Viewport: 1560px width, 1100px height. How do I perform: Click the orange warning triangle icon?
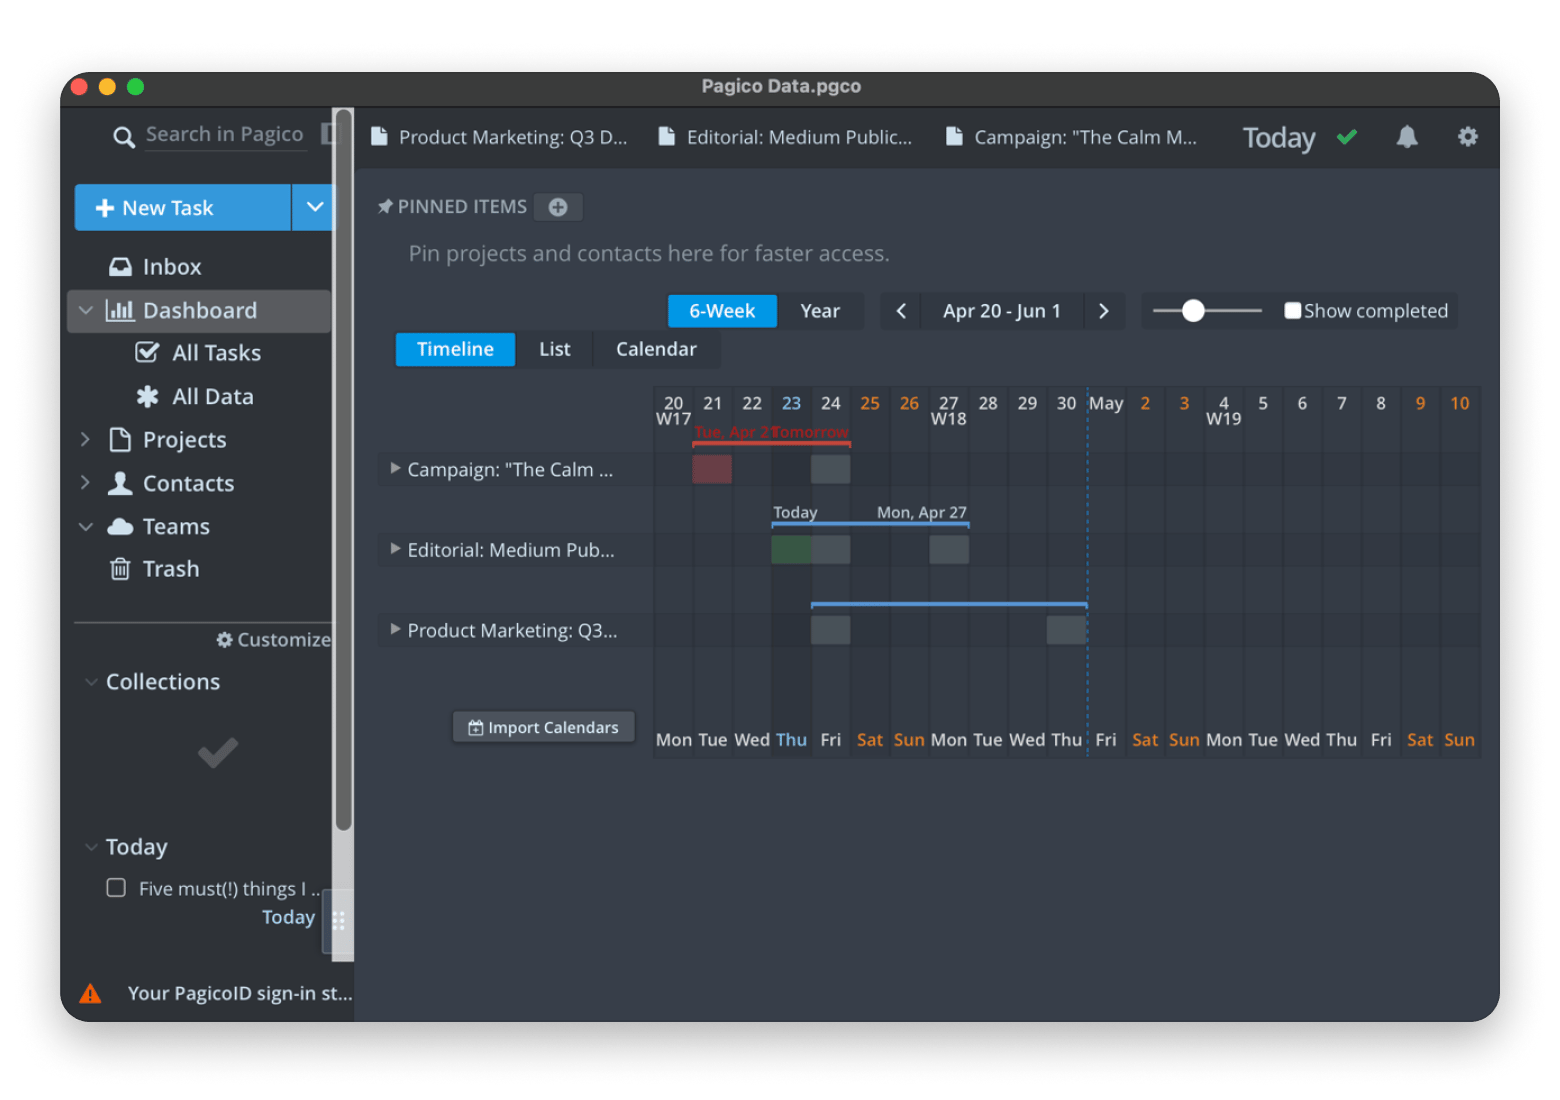click(x=90, y=993)
